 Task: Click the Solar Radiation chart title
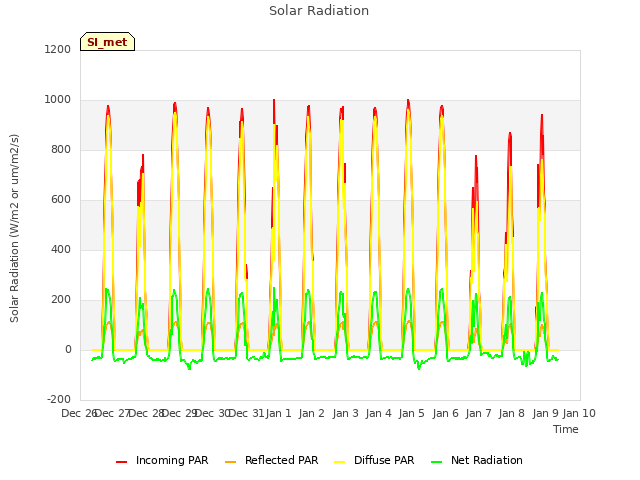click(x=319, y=11)
